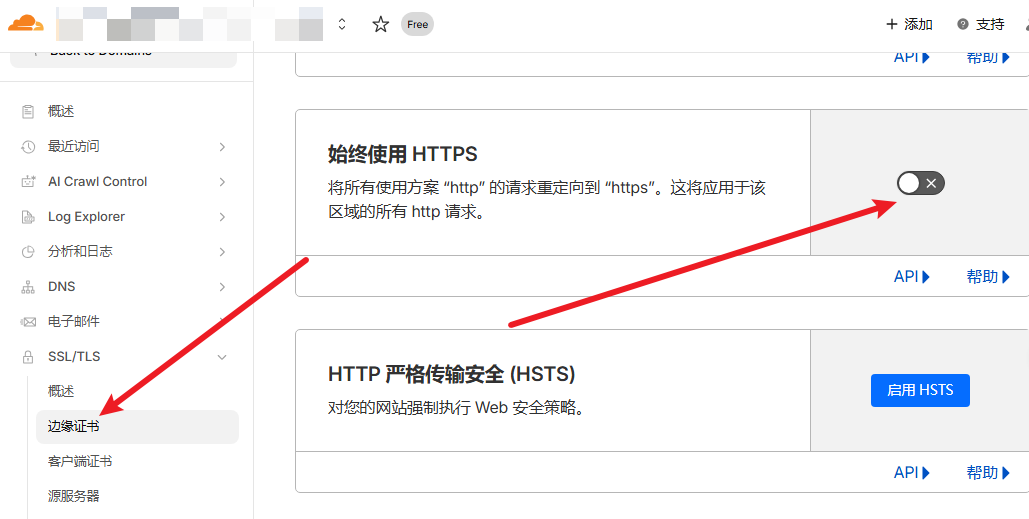The height and width of the screenshot is (519, 1029).
Task: Click the 电子邮件 envelope icon
Action: click(x=28, y=322)
